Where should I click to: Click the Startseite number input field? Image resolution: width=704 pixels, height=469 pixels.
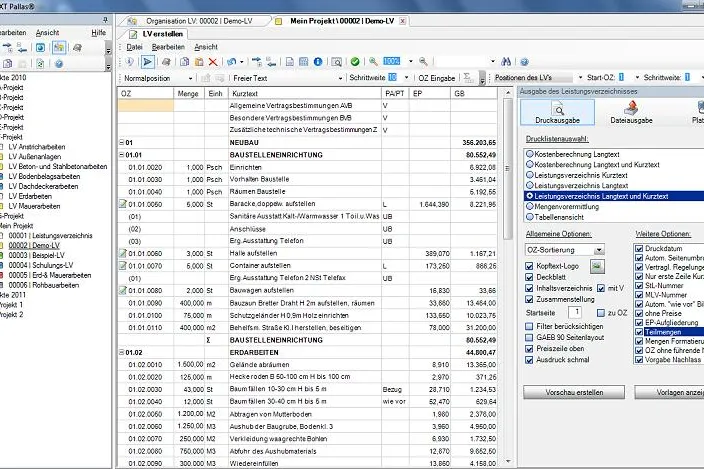click(575, 312)
